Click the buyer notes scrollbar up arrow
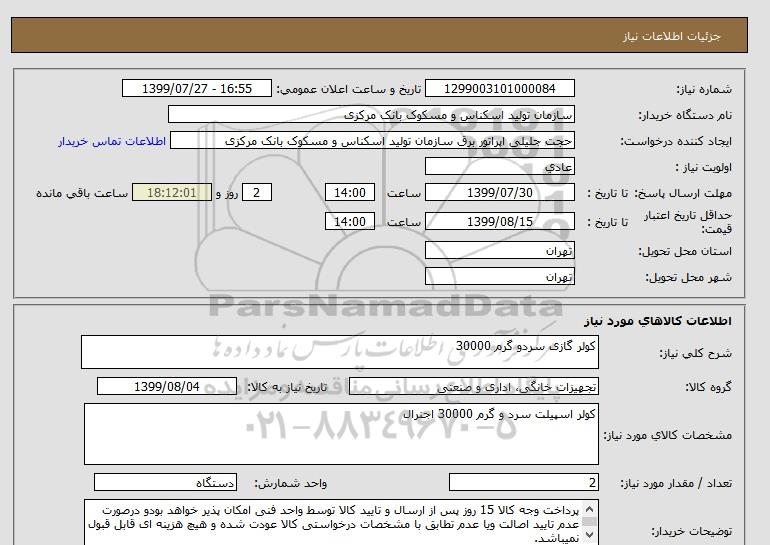The height and width of the screenshot is (545, 770). coord(590,508)
